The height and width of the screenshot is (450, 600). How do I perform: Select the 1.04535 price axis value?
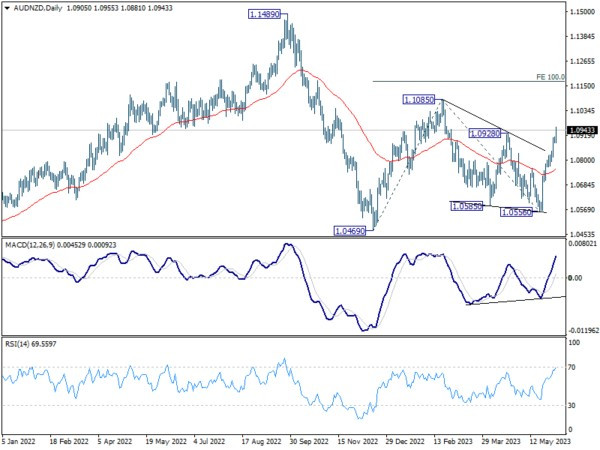pyautogui.click(x=582, y=234)
